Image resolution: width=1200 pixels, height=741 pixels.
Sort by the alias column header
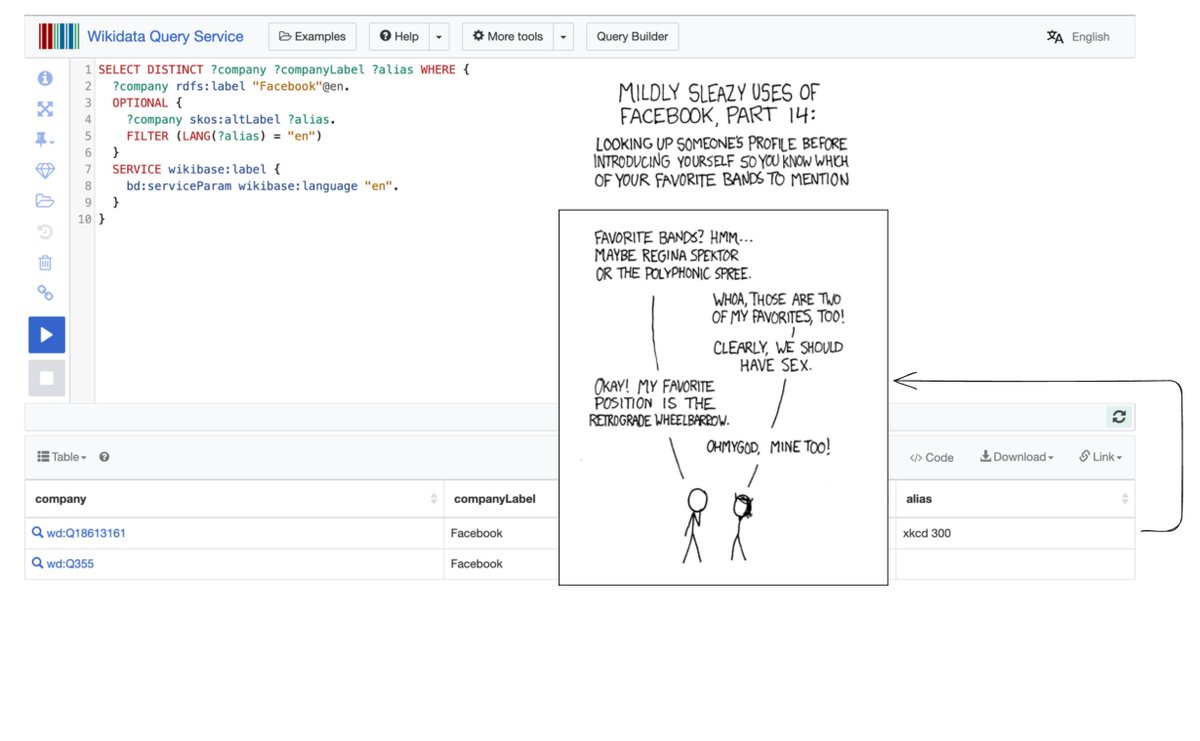[x=1016, y=498]
